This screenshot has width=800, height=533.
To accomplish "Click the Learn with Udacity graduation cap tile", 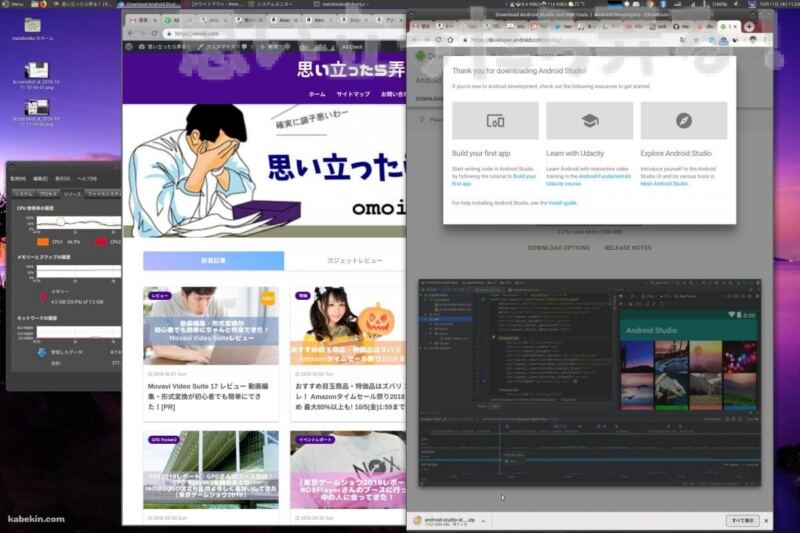I will point(589,120).
